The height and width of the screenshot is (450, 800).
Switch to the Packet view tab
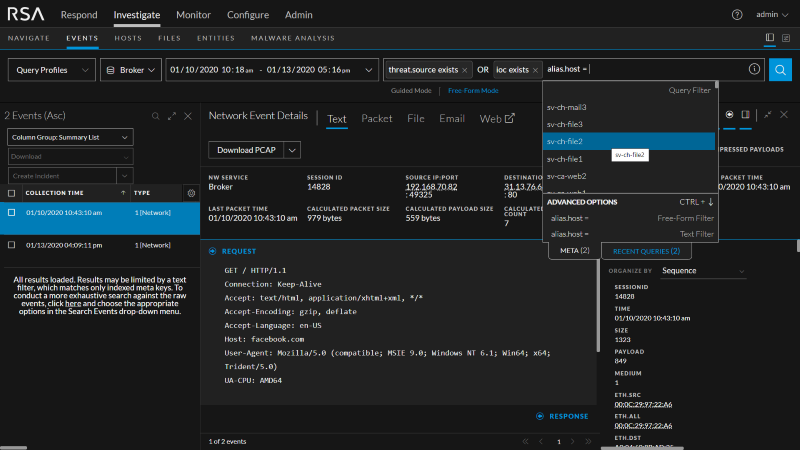click(377, 118)
